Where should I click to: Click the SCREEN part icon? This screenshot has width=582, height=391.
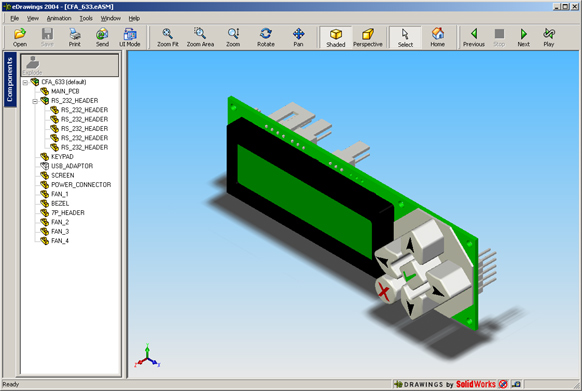coord(45,175)
